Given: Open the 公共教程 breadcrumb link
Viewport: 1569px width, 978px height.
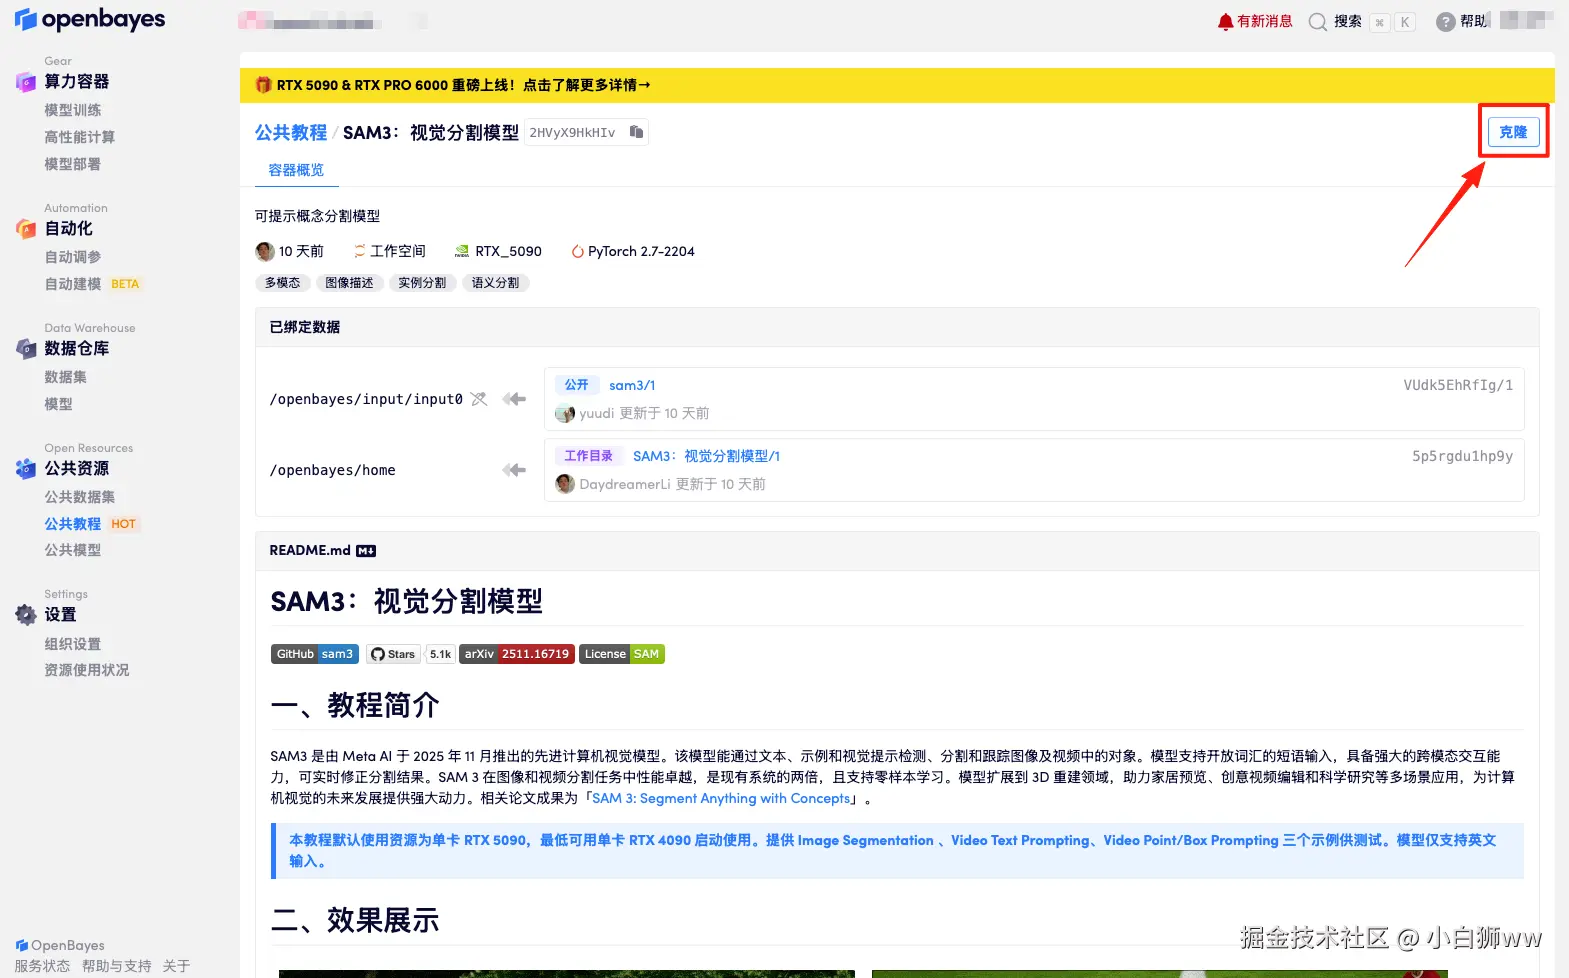Looking at the screenshot, I should click(x=291, y=132).
